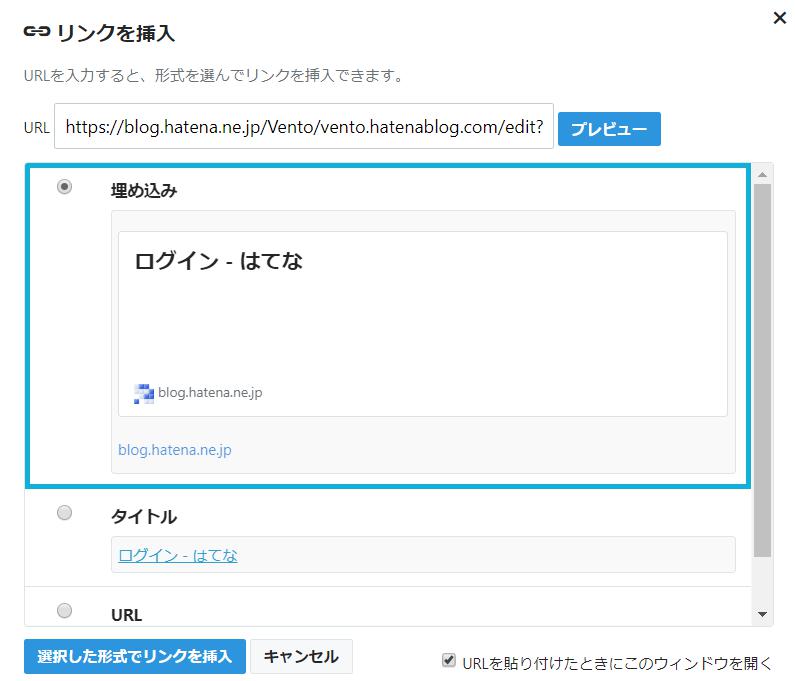Click the chain link icon in the title
795x681 pixels.
37,31
